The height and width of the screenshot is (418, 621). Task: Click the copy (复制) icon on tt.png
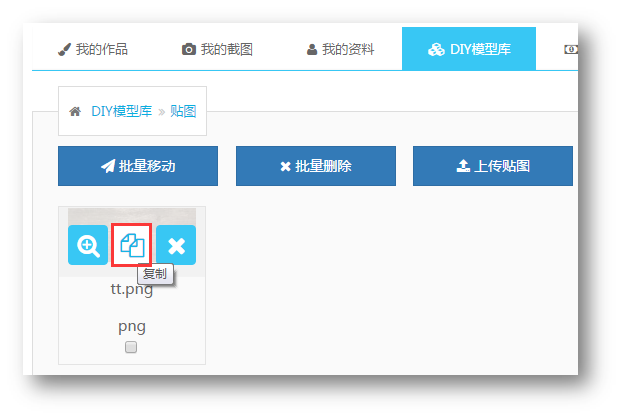(132, 245)
